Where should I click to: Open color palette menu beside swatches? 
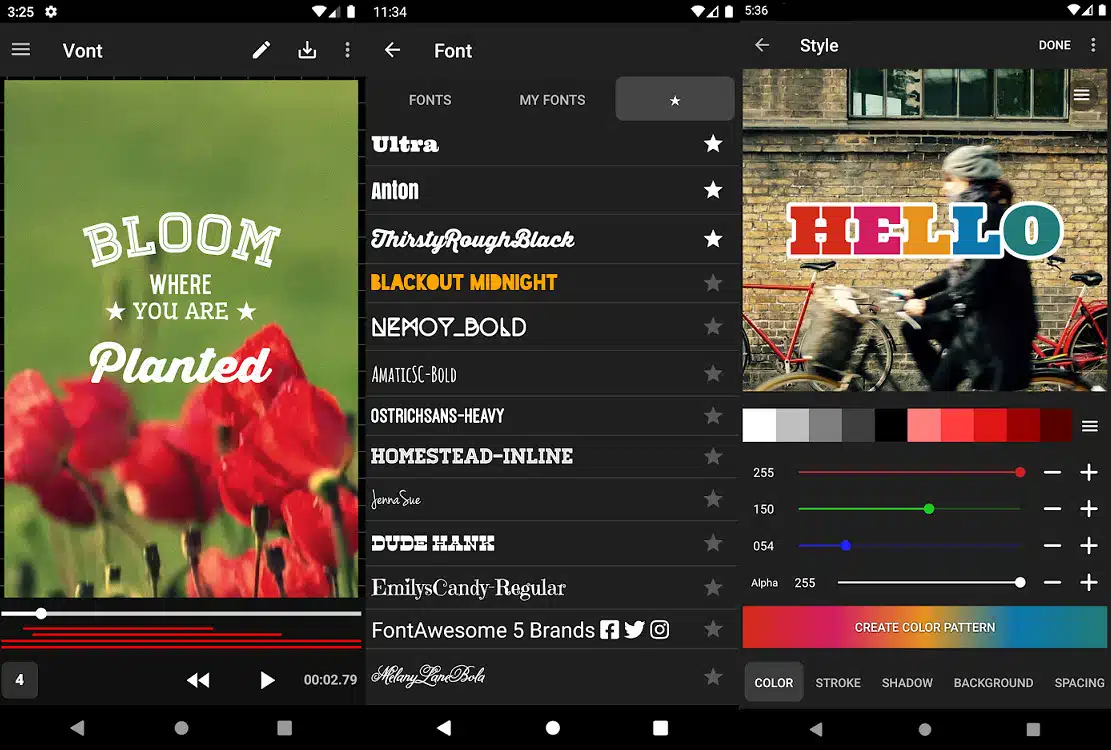pyautogui.click(x=1090, y=426)
